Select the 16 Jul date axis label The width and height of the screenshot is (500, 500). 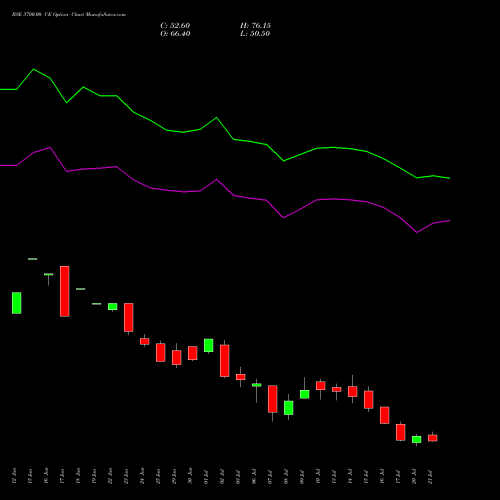(382, 477)
